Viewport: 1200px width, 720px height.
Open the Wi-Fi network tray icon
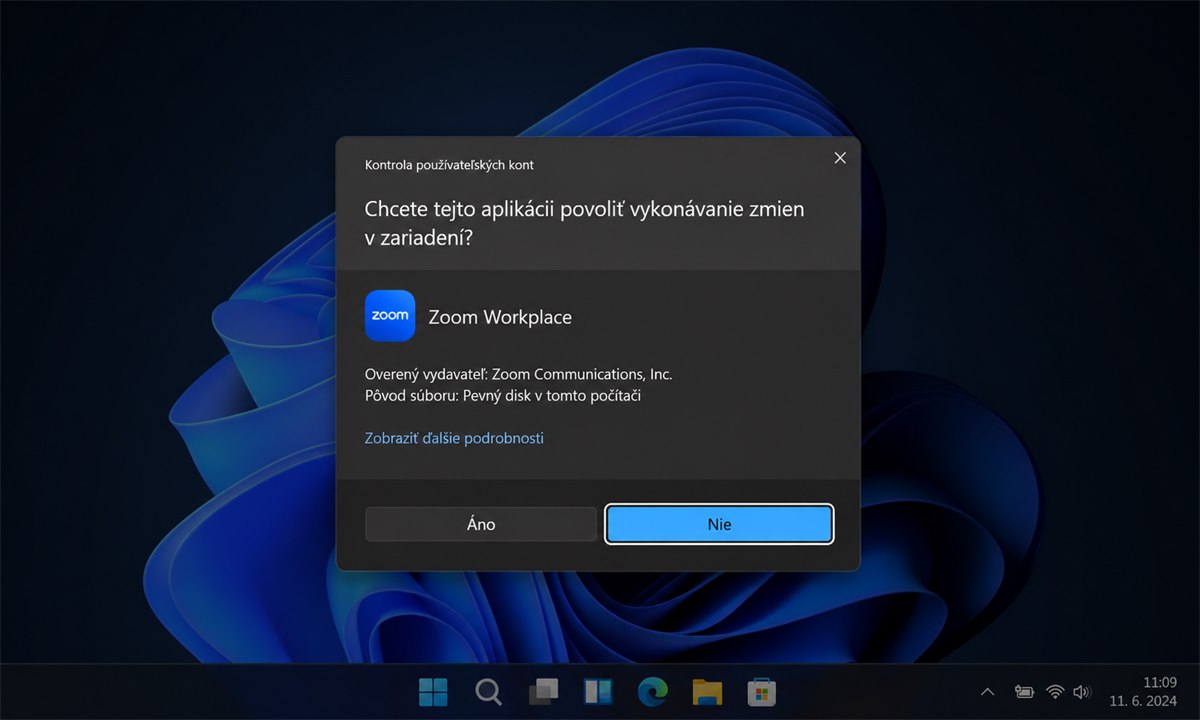point(1054,691)
